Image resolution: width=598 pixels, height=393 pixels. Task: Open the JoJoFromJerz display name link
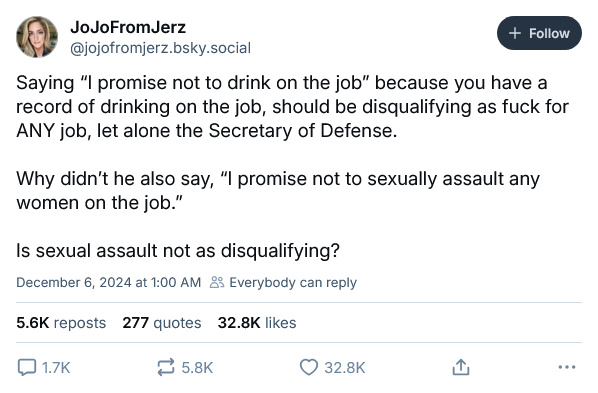coord(128,27)
